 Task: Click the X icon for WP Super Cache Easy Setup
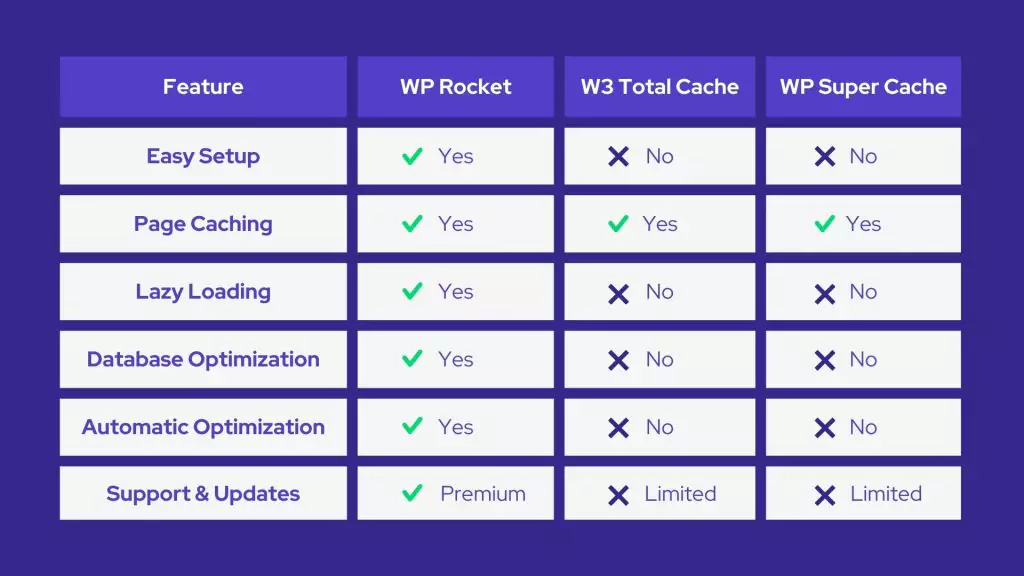824,157
